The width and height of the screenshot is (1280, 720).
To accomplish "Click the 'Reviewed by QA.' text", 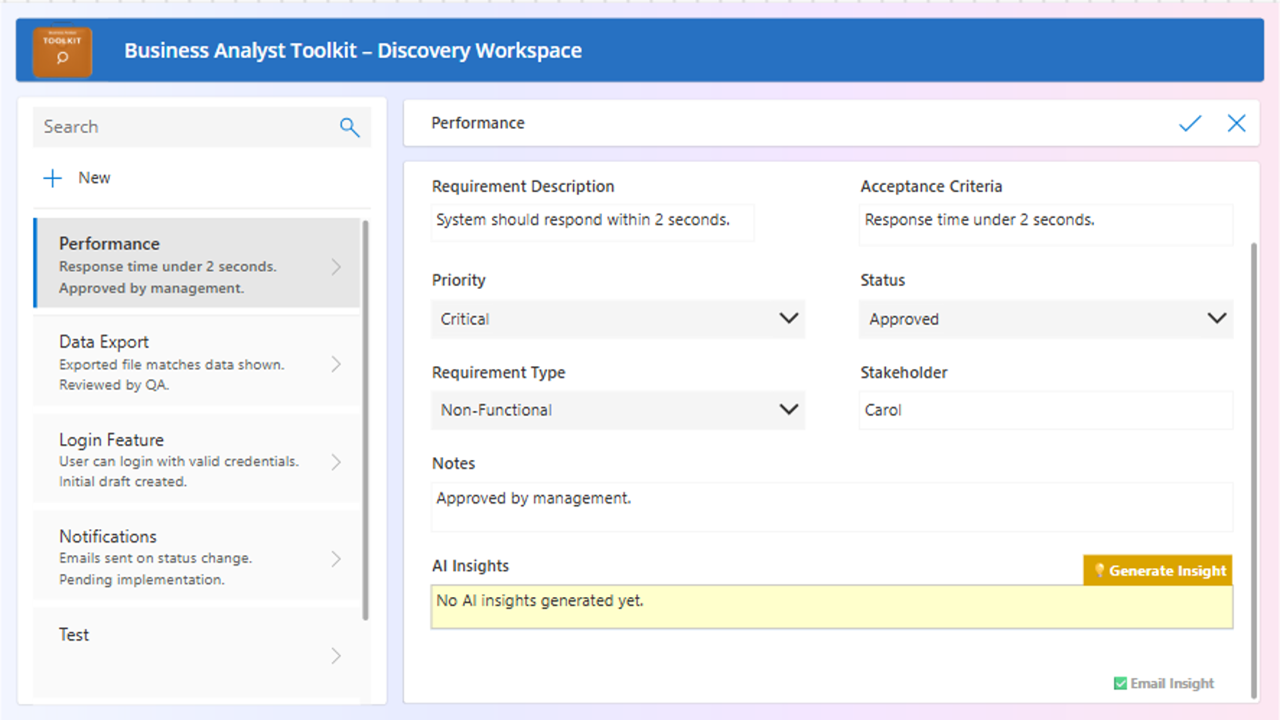I will coord(114,385).
